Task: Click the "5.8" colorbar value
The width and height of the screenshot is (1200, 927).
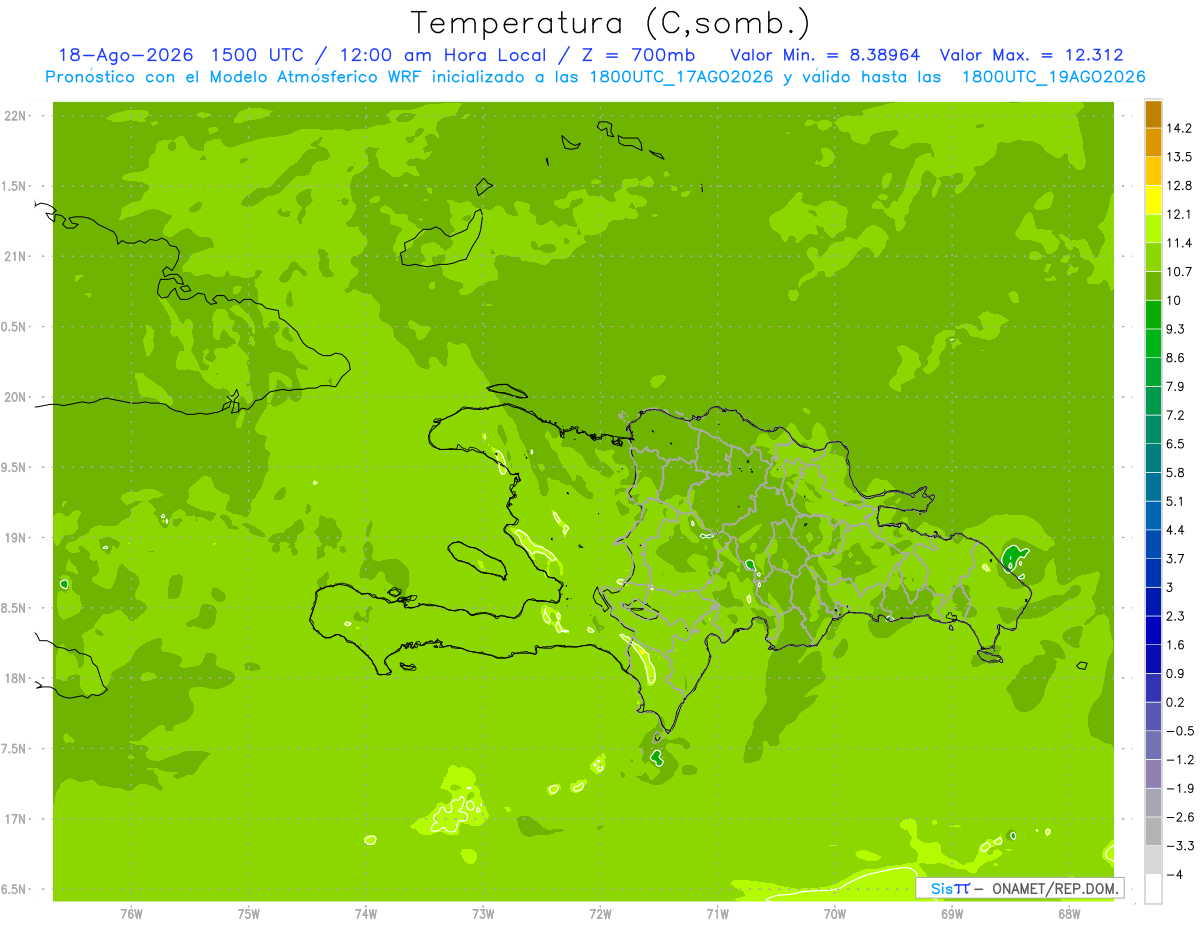Action: pyautogui.click(x=1176, y=472)
